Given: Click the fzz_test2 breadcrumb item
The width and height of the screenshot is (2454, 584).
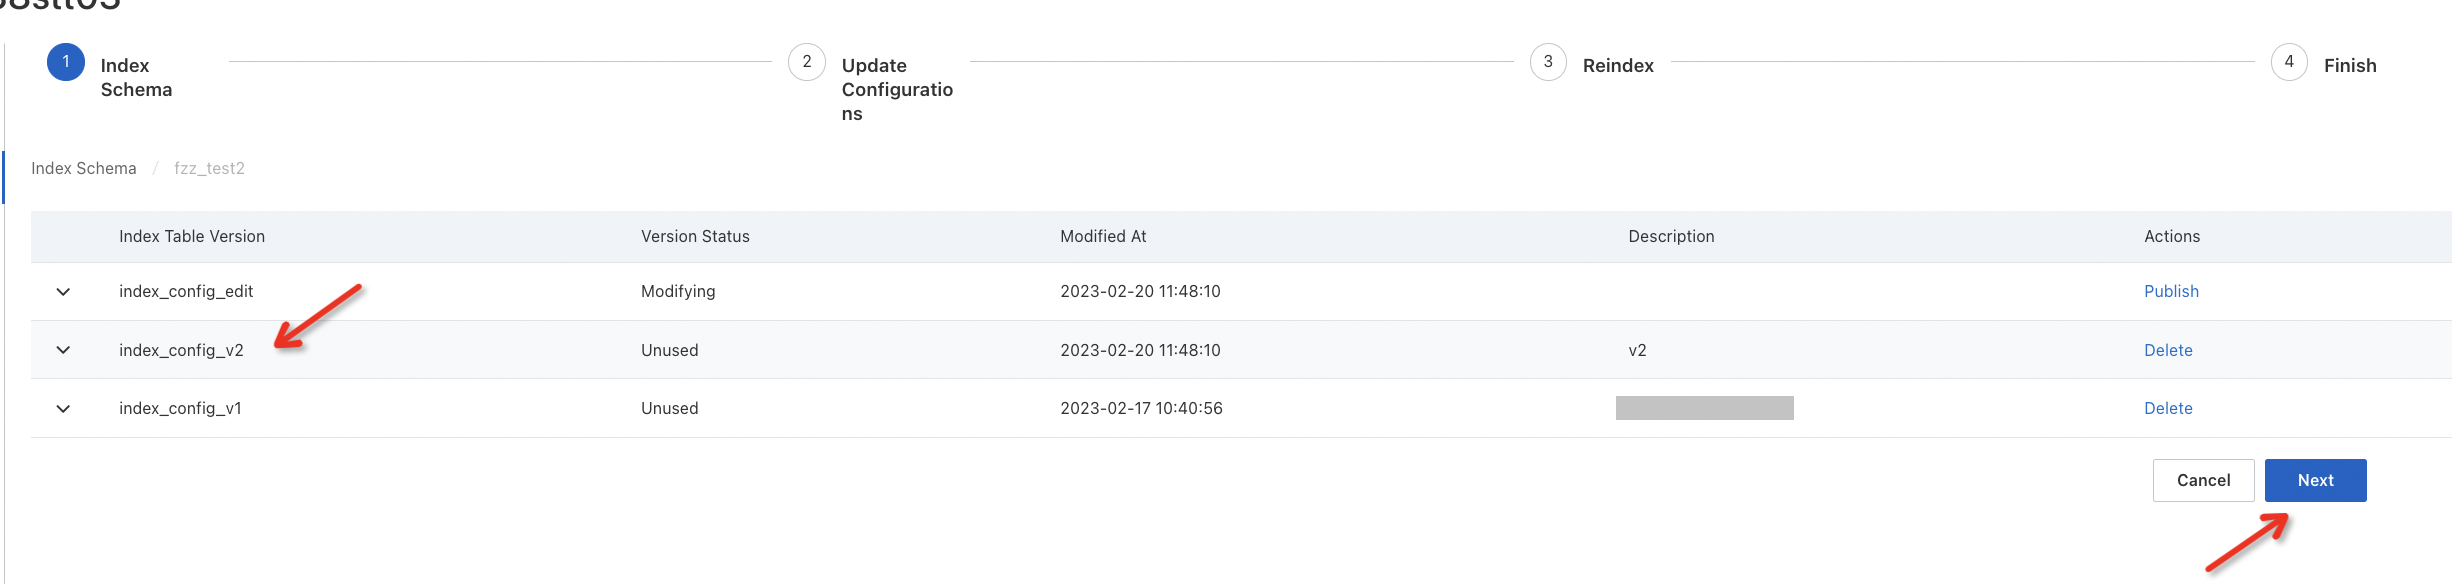Looking at the screenshot, I should pos(209,168).
